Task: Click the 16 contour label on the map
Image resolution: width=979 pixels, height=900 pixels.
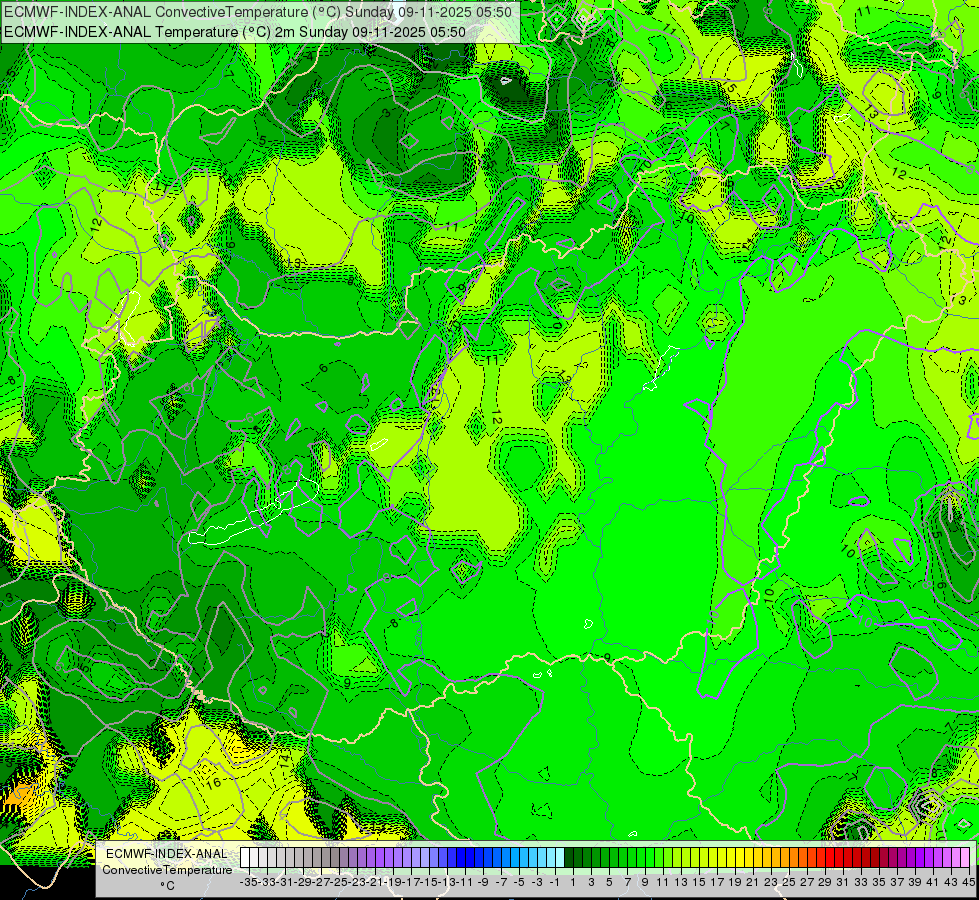Action: pos(214,782)
